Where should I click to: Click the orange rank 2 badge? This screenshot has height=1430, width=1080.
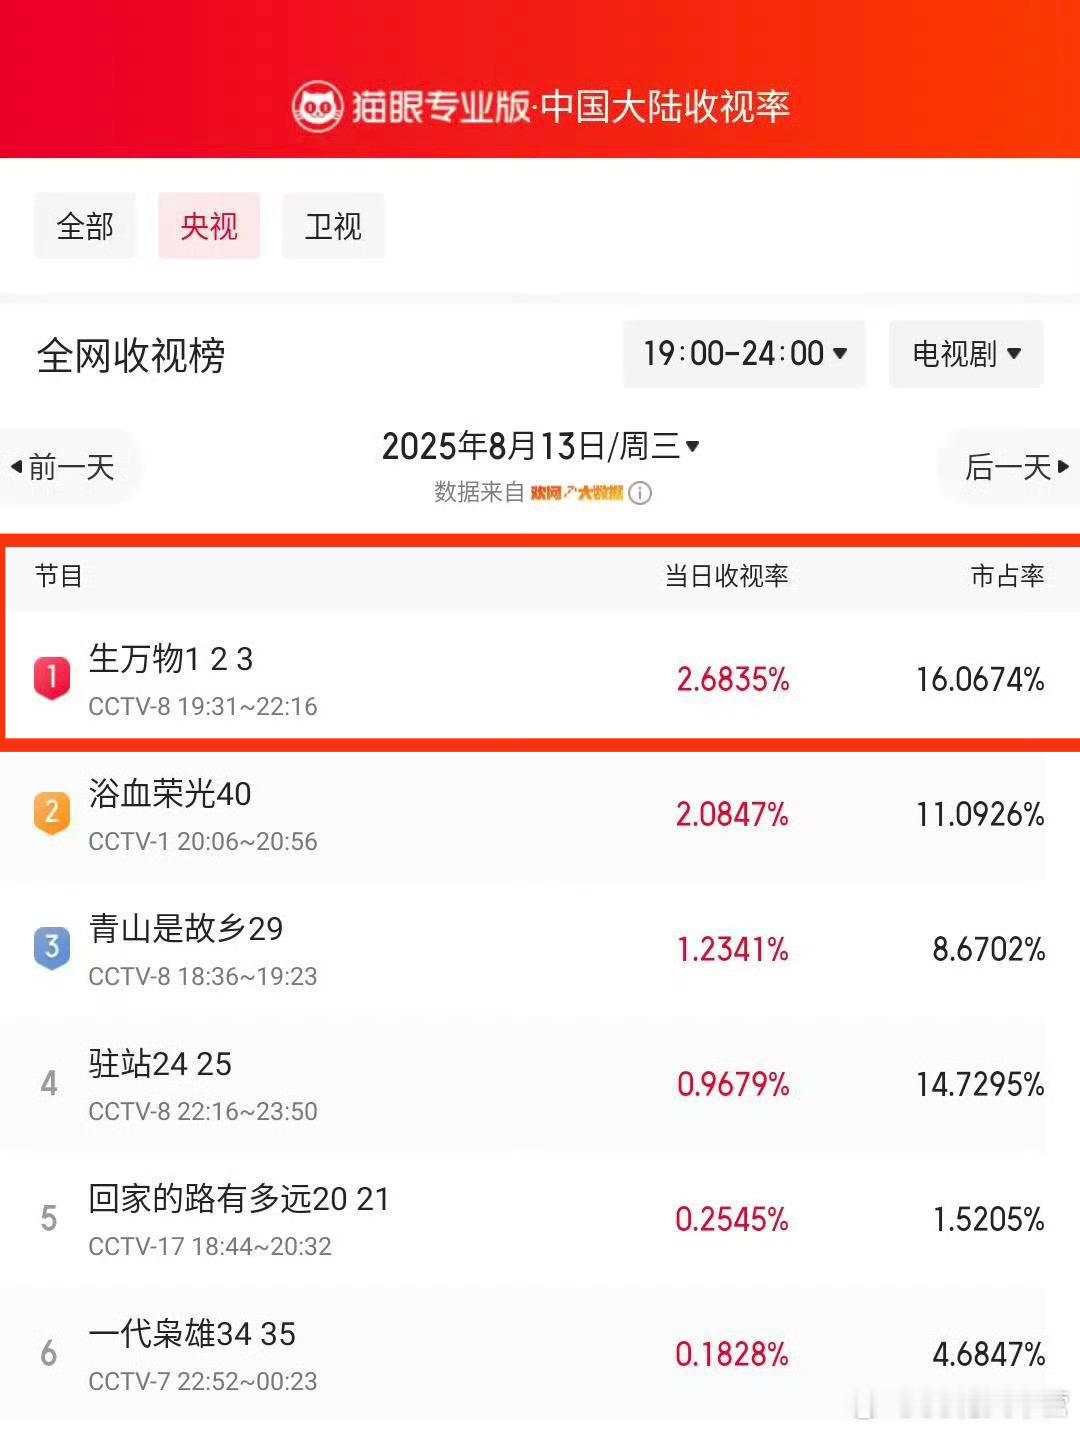52,813
